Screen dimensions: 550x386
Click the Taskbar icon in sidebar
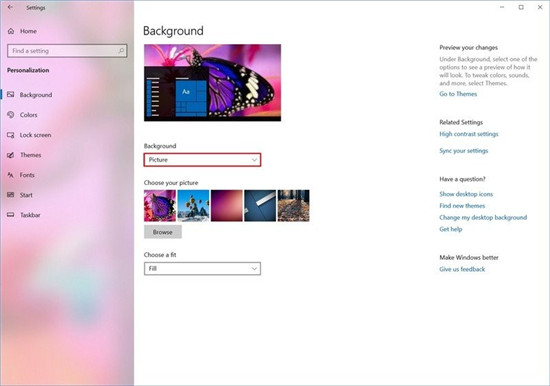click(x=11, y=215)
